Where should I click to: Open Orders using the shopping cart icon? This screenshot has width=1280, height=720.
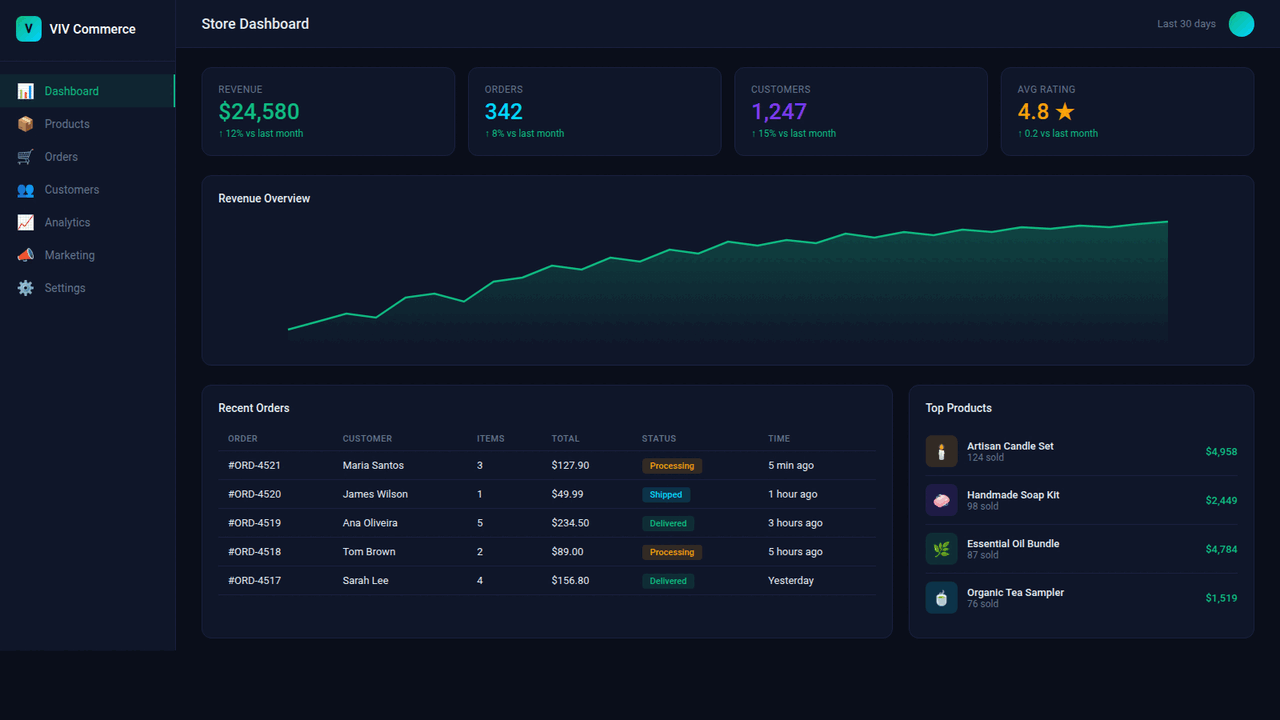pos(26,156)
